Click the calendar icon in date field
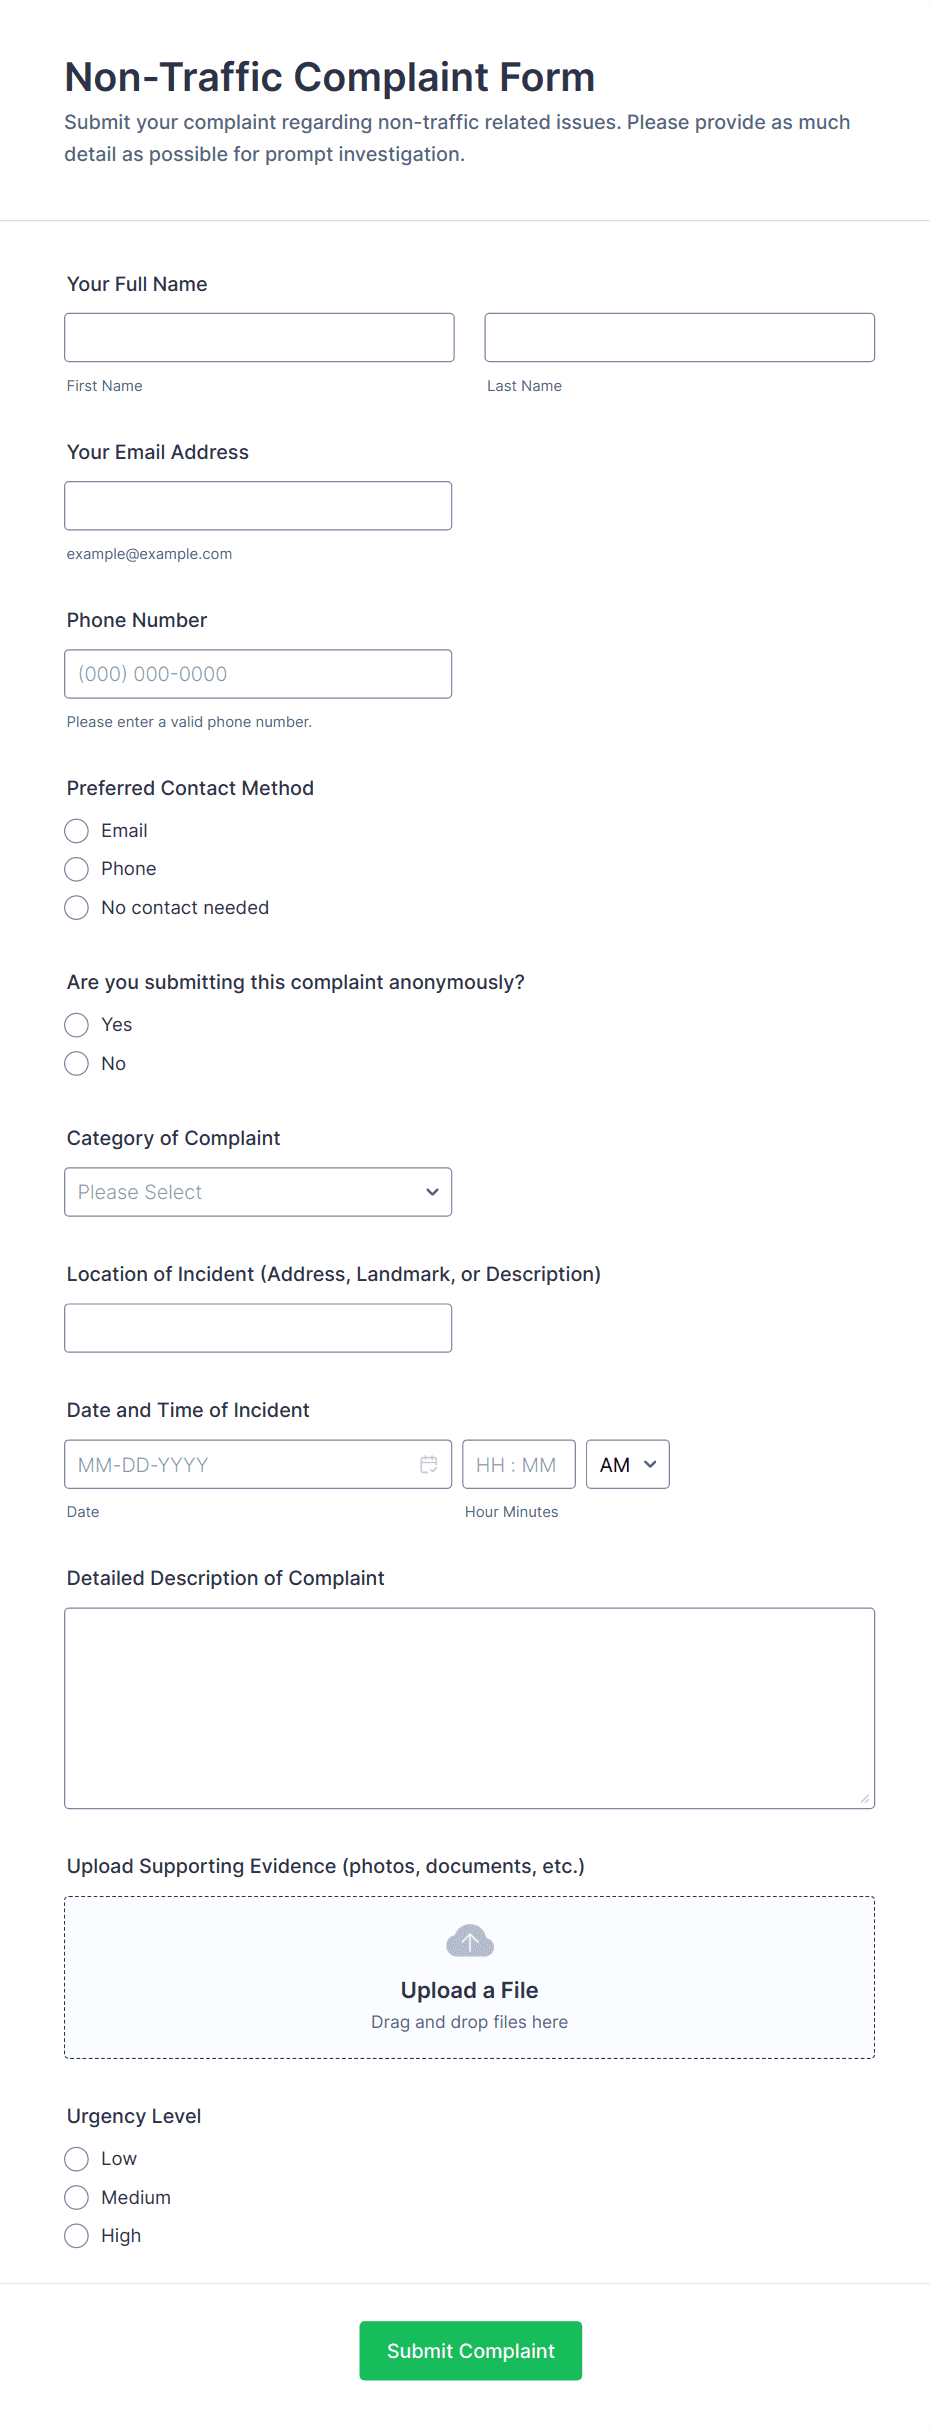Screen dimensions: 930x2430 (428, 1464)
